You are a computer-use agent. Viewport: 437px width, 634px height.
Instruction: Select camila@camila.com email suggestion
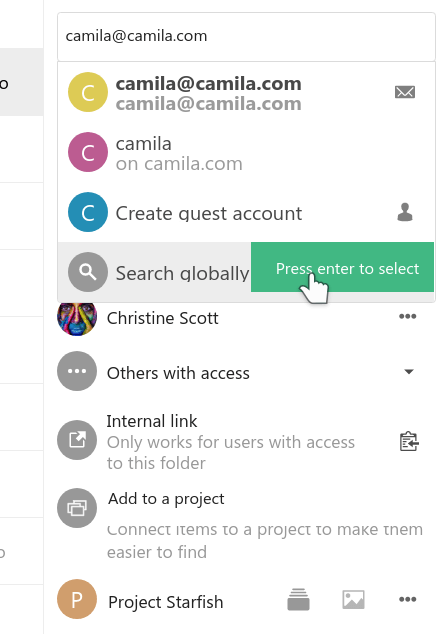click(x=246, y=93)
